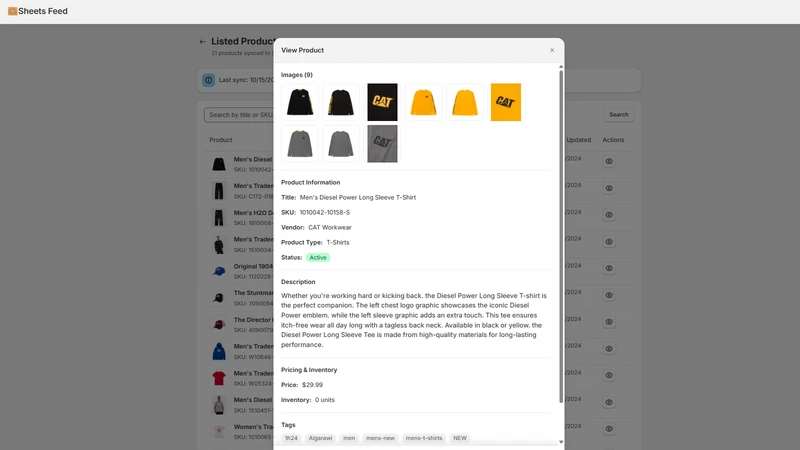
Task: Click the men tag
Action: [349, 438]
